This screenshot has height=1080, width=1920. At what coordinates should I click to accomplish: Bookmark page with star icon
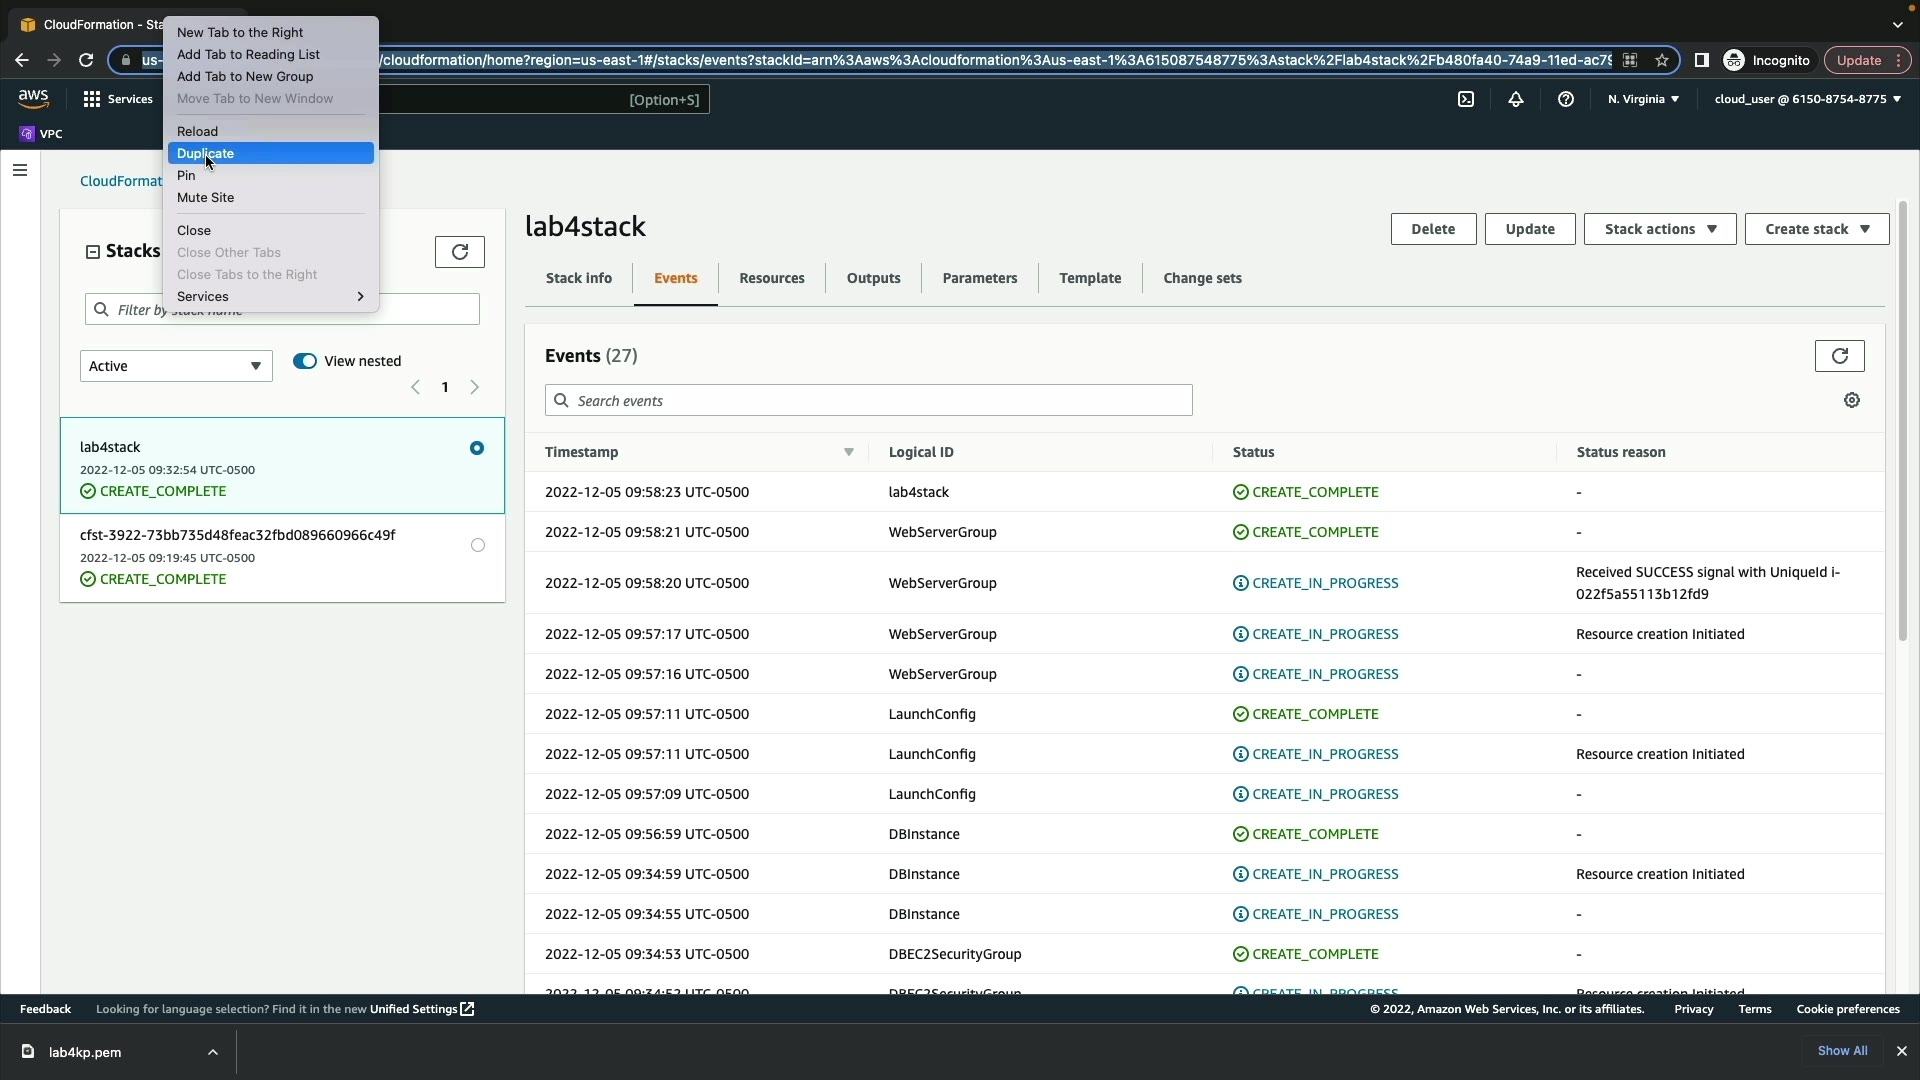pos(1662,60)
